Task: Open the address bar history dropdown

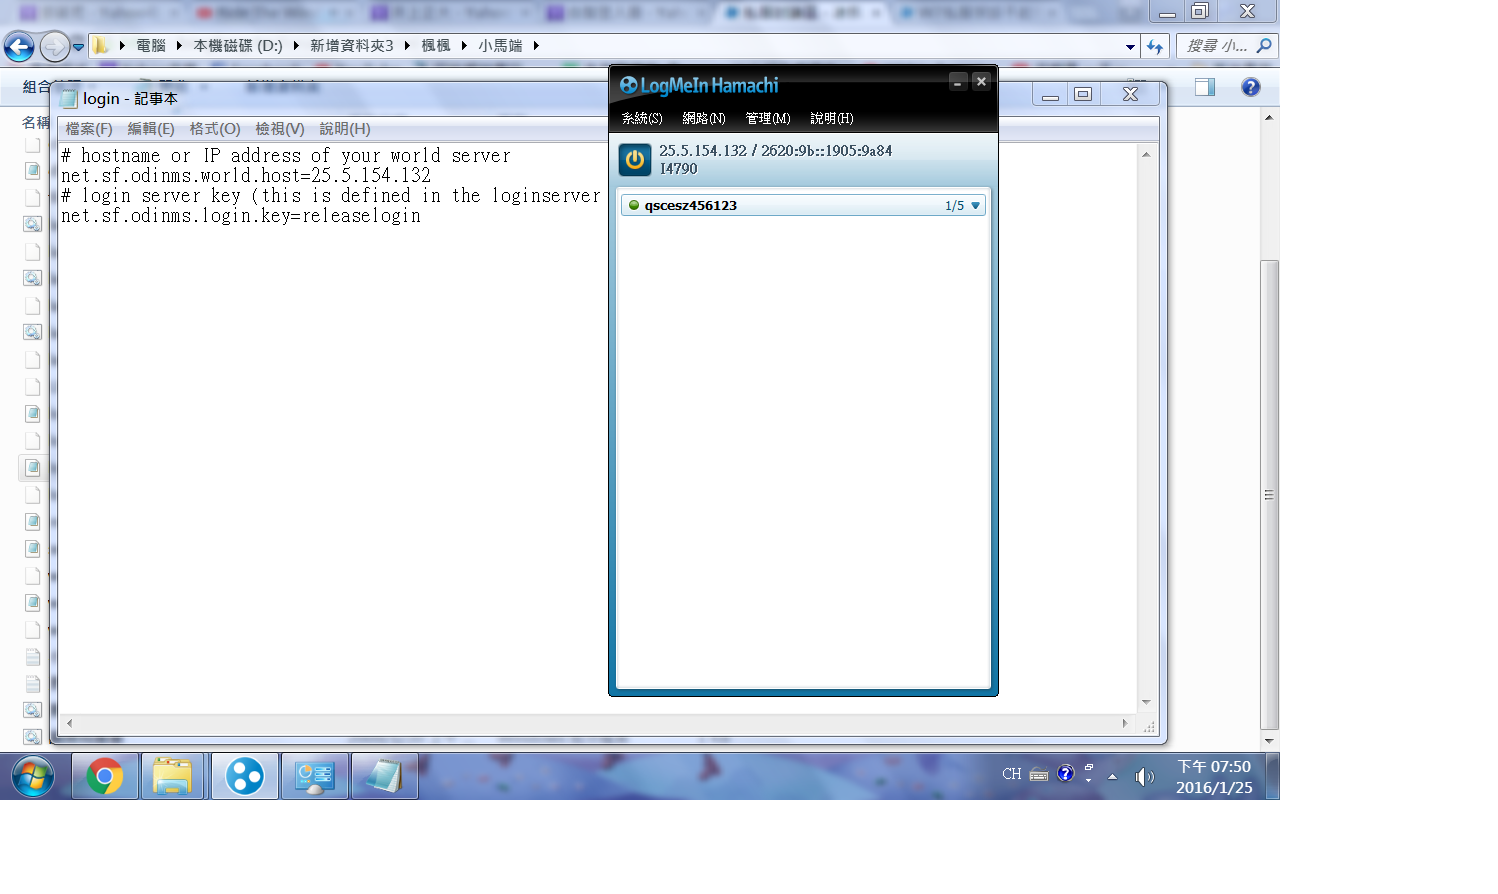Action: coord(1130,47)
